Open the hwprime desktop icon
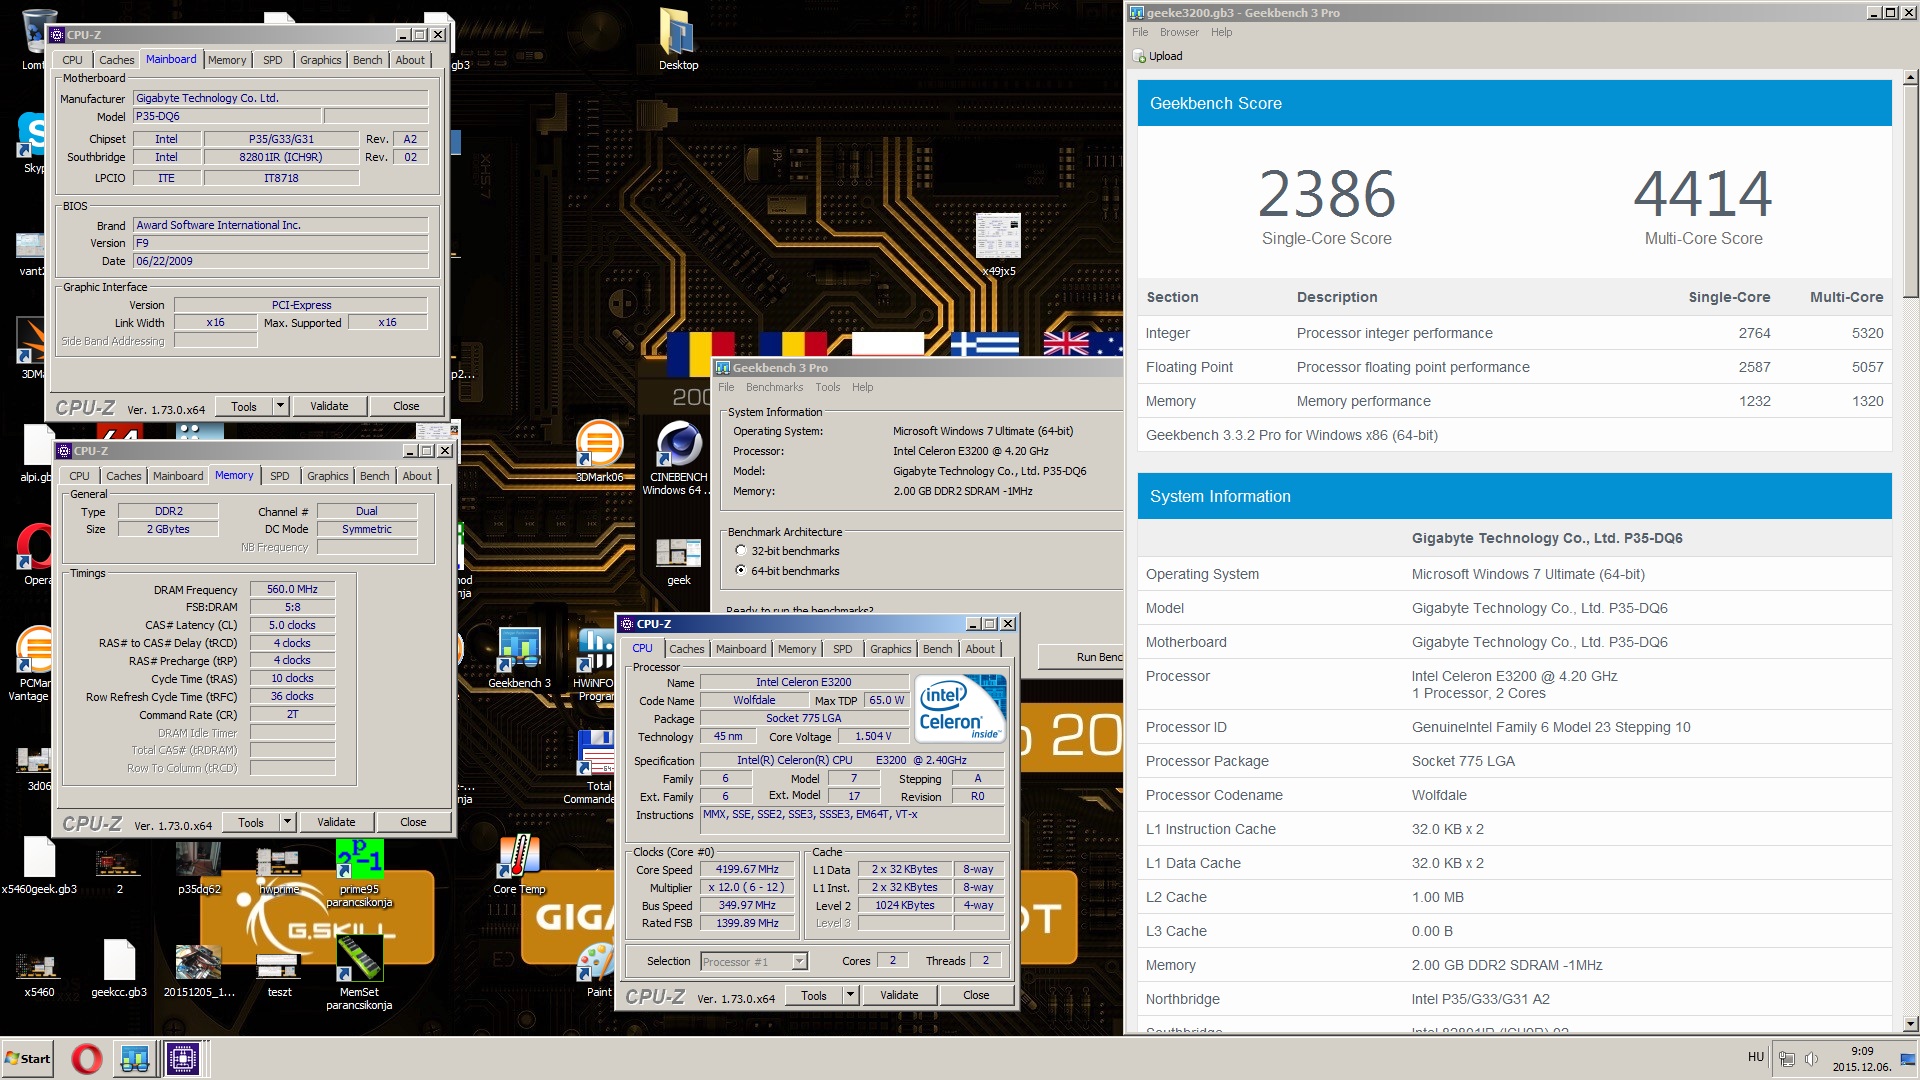The image size is (1920, 1080). [279, 870]
